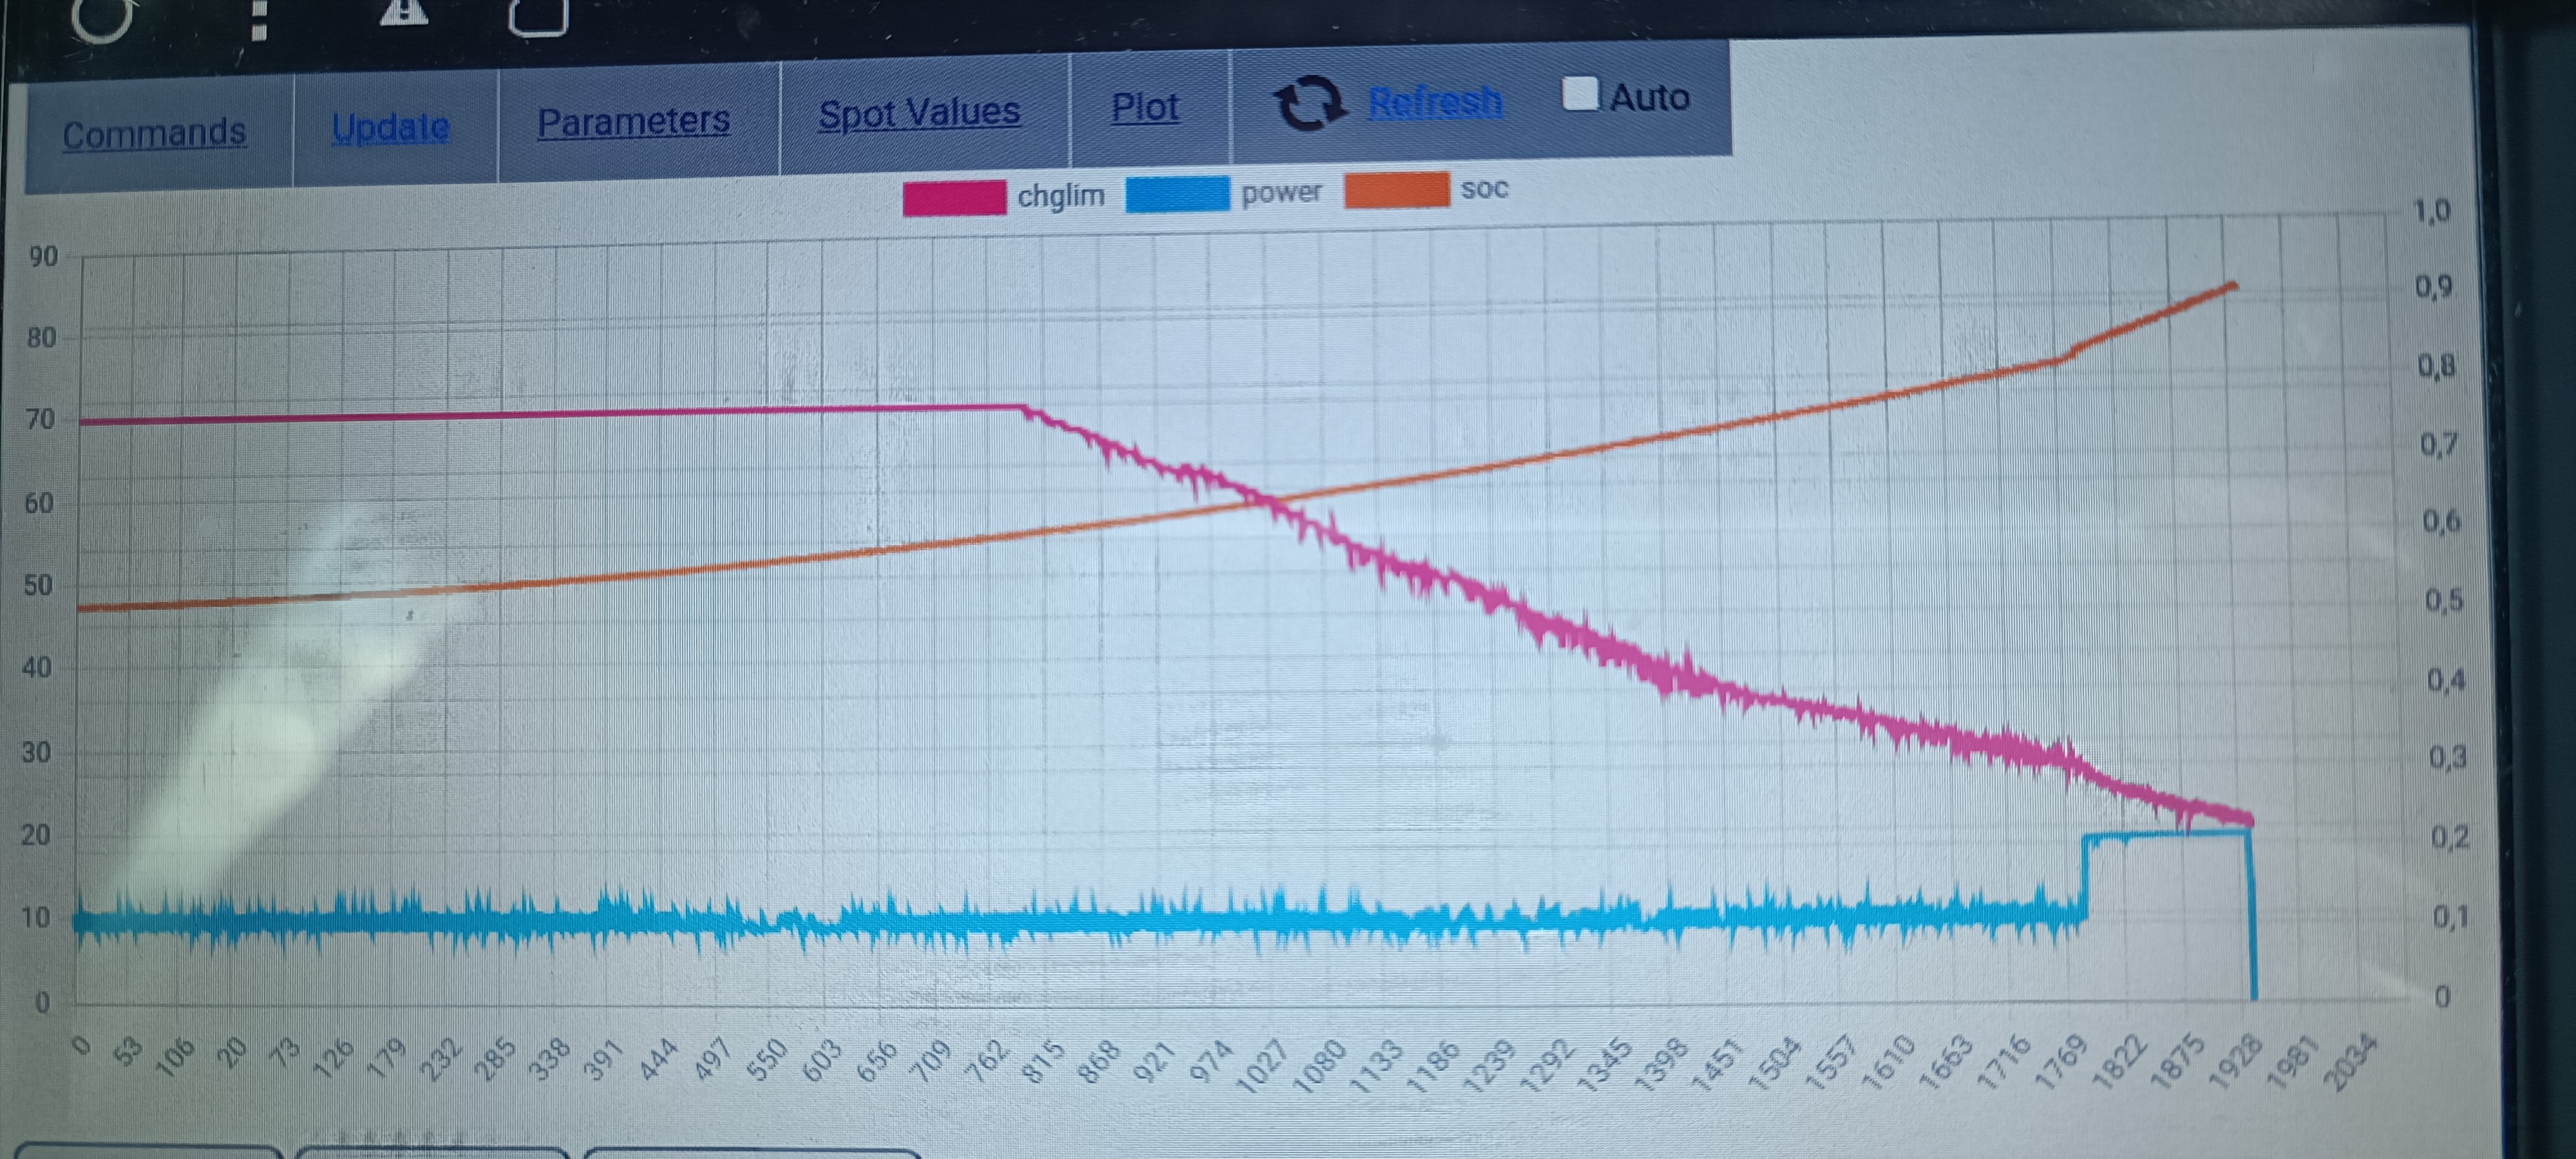Image resolution: width=2576 pixels, height=1159 pixels.
Task: Click the power legend label
Action: (1281, 191)
